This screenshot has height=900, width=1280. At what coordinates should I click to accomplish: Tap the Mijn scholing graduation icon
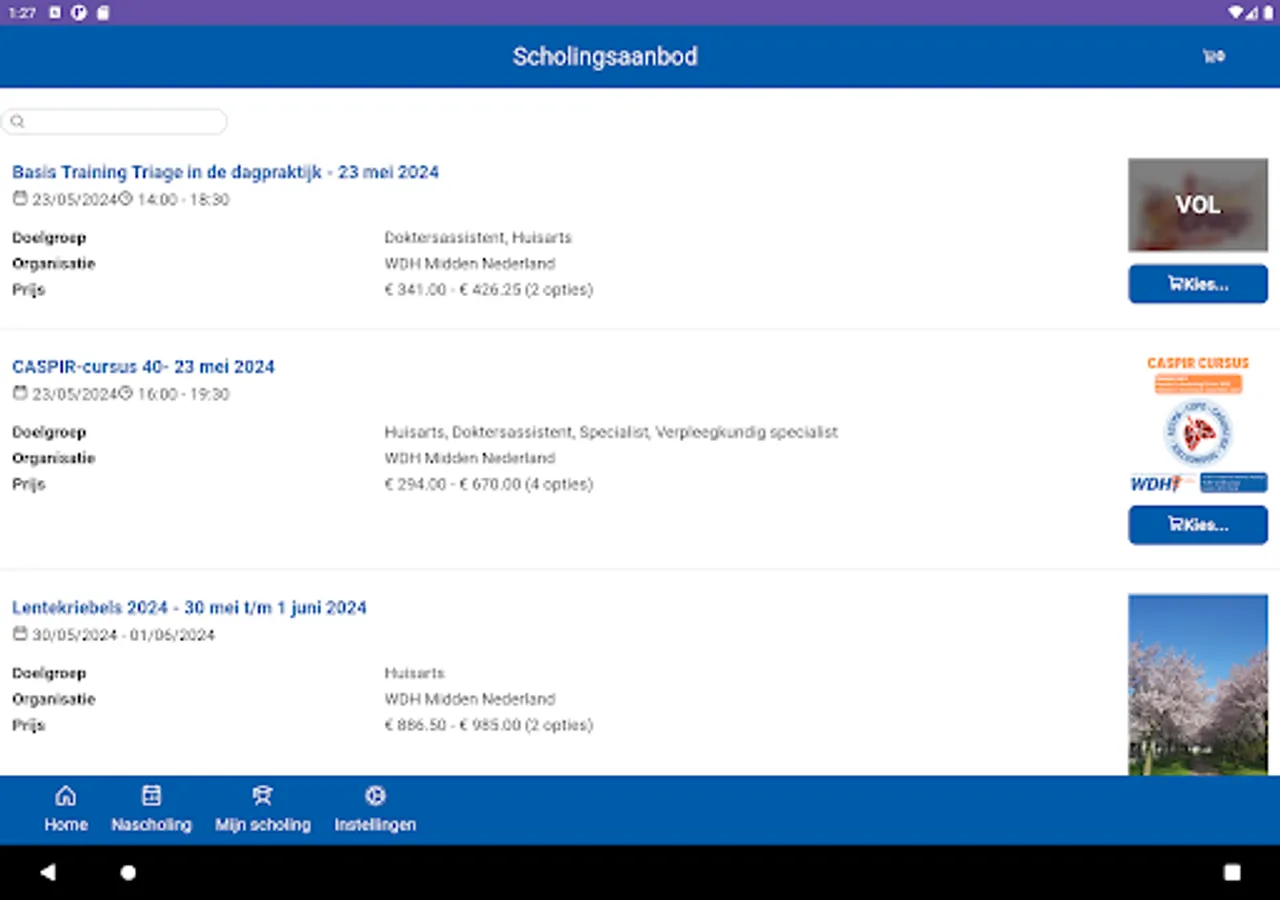point(262,795)
